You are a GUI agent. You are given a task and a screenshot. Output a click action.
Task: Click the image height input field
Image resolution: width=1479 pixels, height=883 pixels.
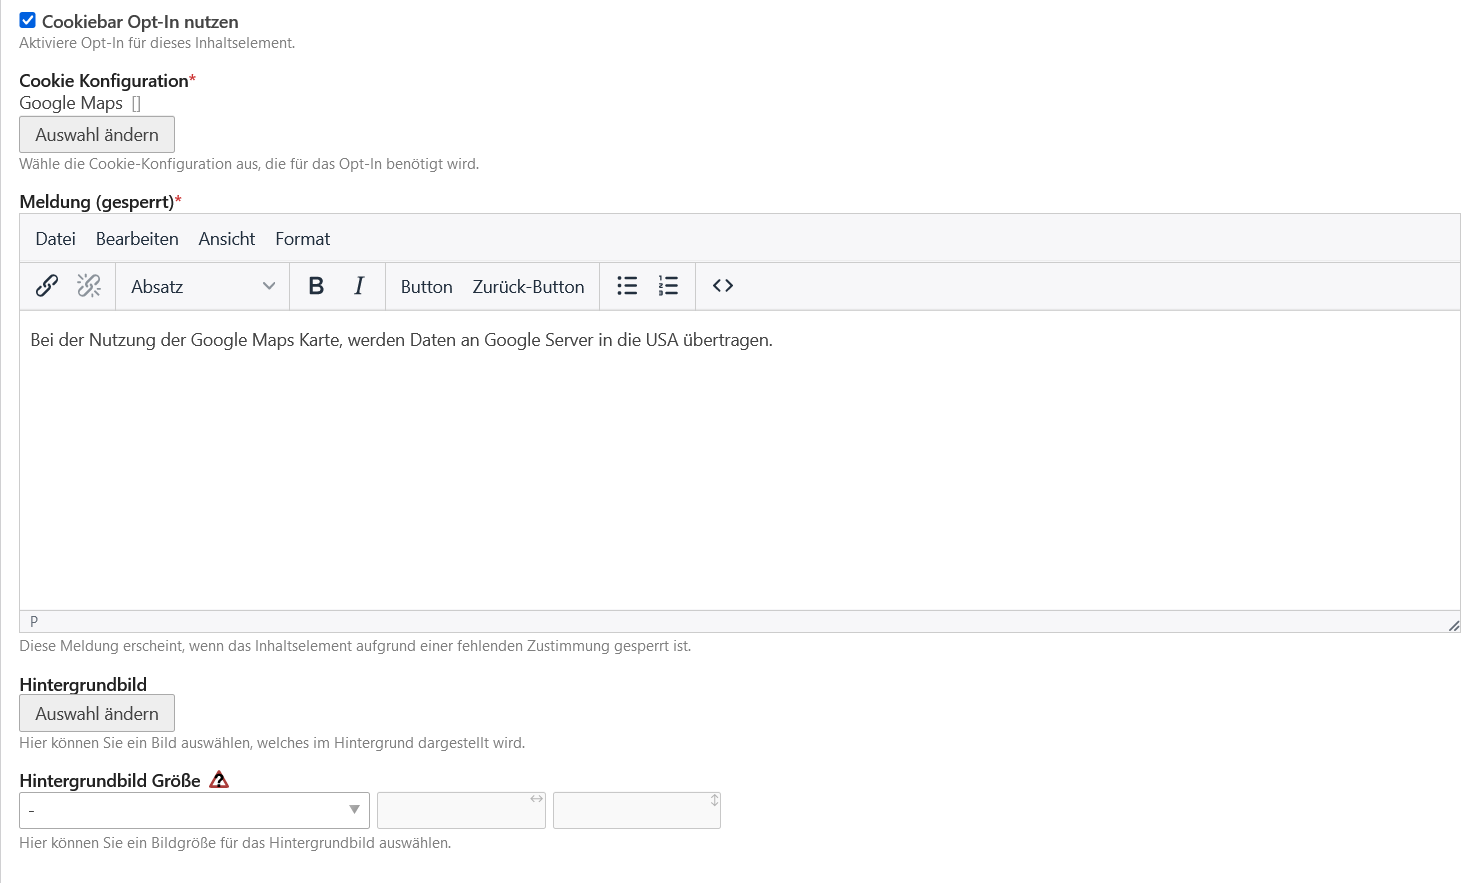[x=637, y=810]
